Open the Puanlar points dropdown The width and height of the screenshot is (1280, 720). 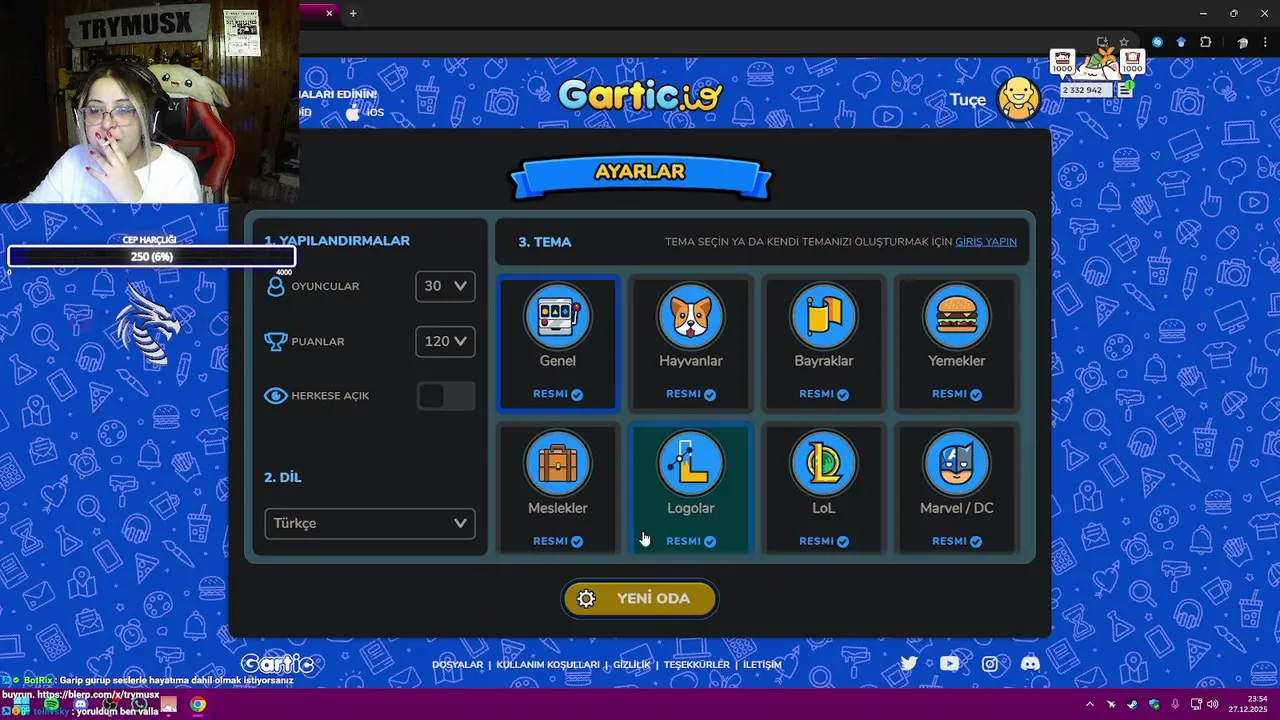(x=445, y=341)
